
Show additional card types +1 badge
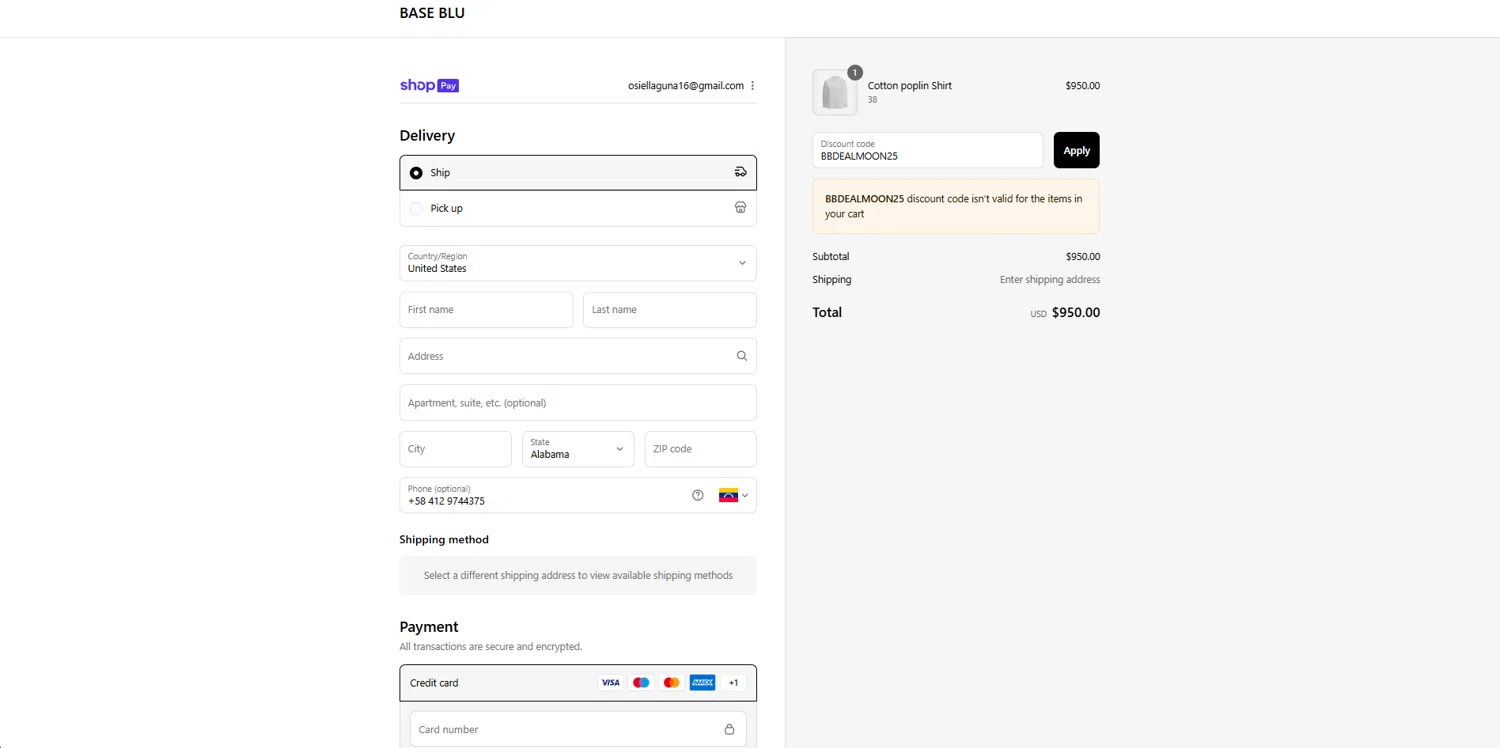[x=733, y=683]
